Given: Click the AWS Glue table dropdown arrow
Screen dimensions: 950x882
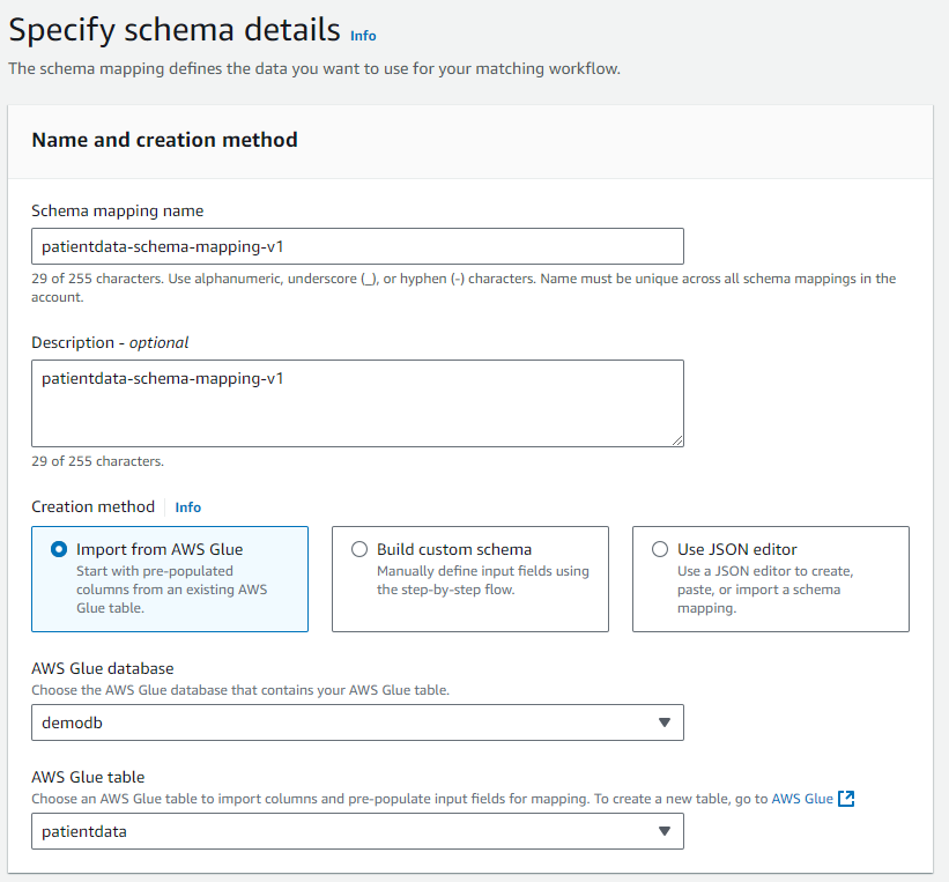Looking at the screenshot, I should coord(664,831).
